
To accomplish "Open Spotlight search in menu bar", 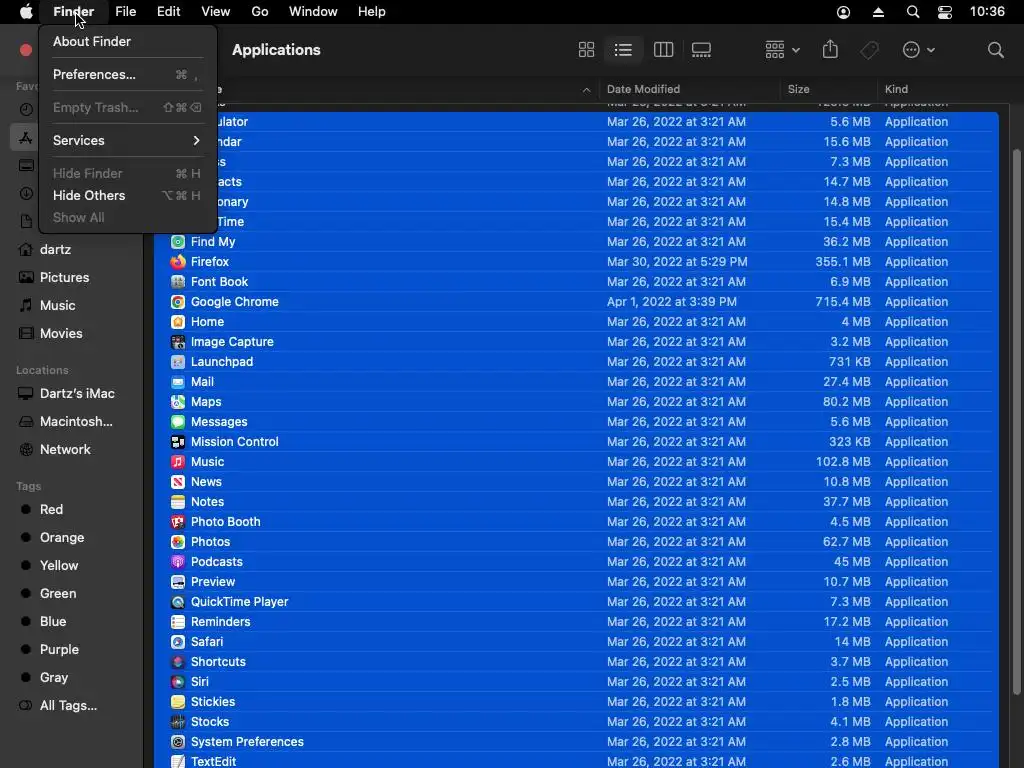I will [x=913, y=12].
